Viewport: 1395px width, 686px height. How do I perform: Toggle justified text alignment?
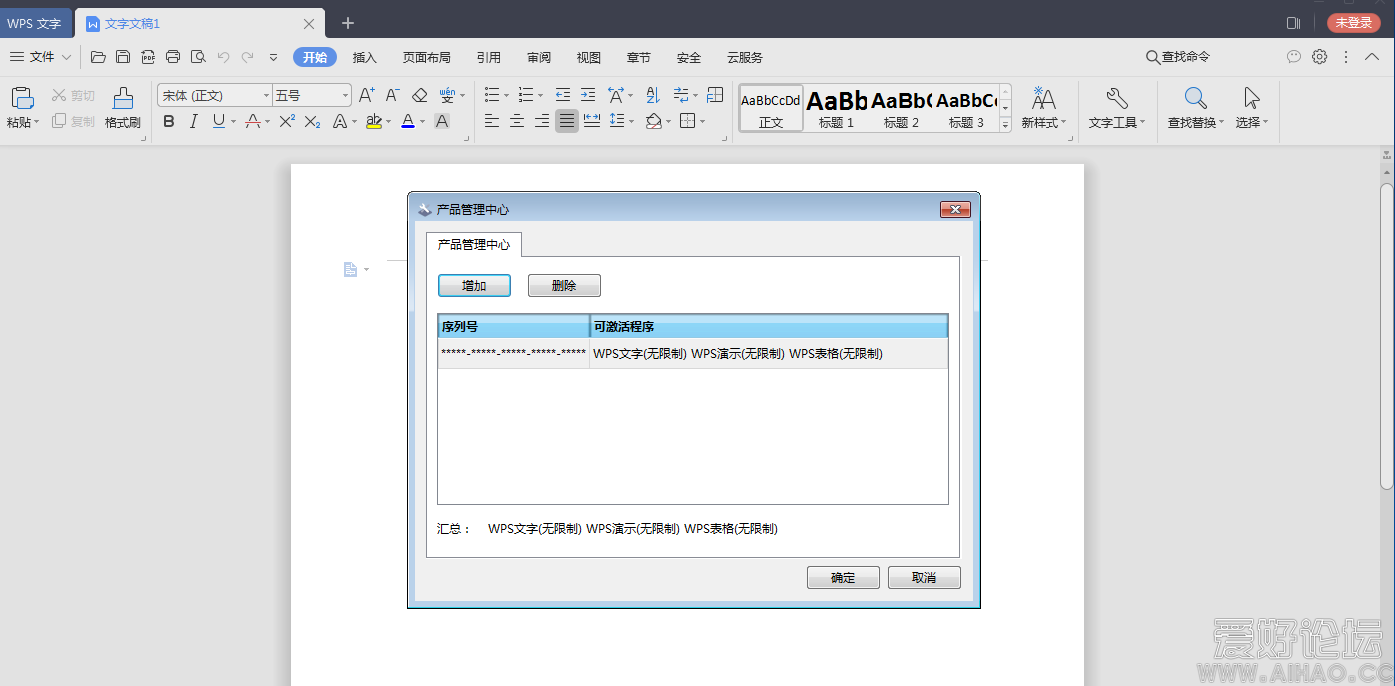click(567, 121)
